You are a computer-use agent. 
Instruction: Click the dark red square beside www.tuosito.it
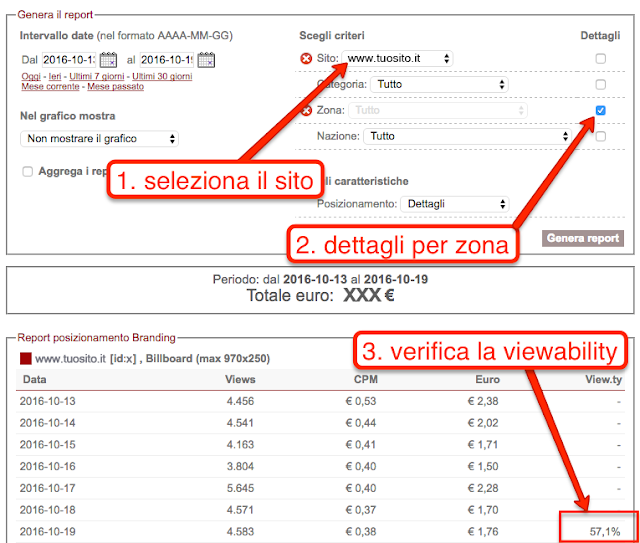26,357
